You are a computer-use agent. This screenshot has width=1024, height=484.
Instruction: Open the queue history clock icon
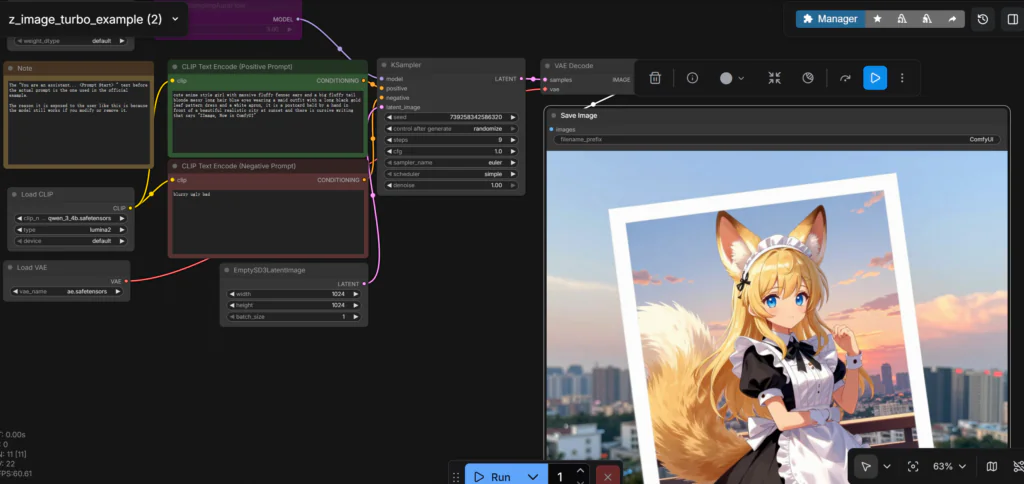(983, 19)
